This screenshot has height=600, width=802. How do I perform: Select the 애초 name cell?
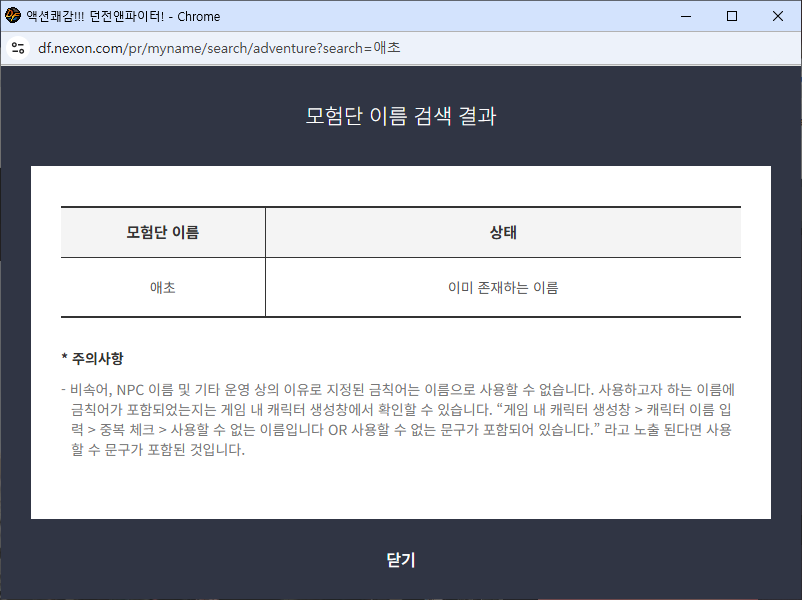[x=163, y=287]
